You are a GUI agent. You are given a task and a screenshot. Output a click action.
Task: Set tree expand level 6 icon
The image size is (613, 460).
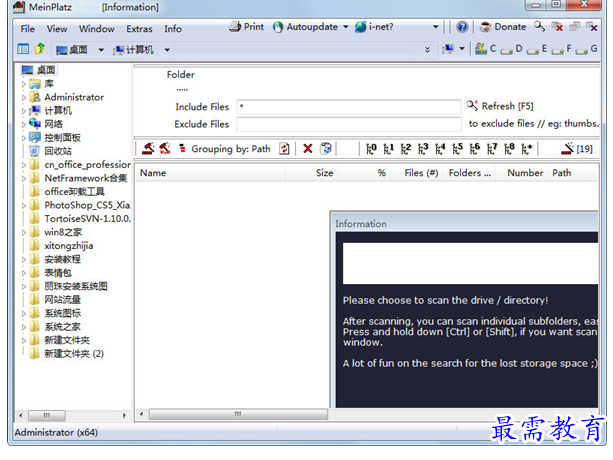coord(475,149)
